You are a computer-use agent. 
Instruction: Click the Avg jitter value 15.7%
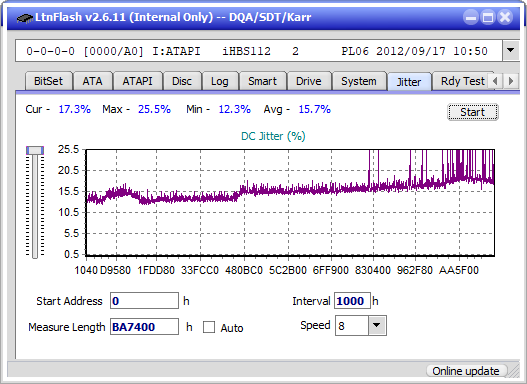click(x=315, y=109)
